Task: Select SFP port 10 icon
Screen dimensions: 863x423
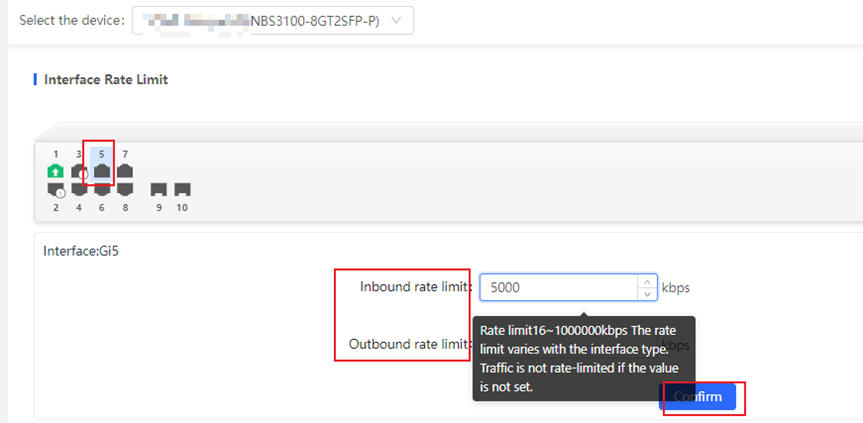Action: tap(182, 189)
